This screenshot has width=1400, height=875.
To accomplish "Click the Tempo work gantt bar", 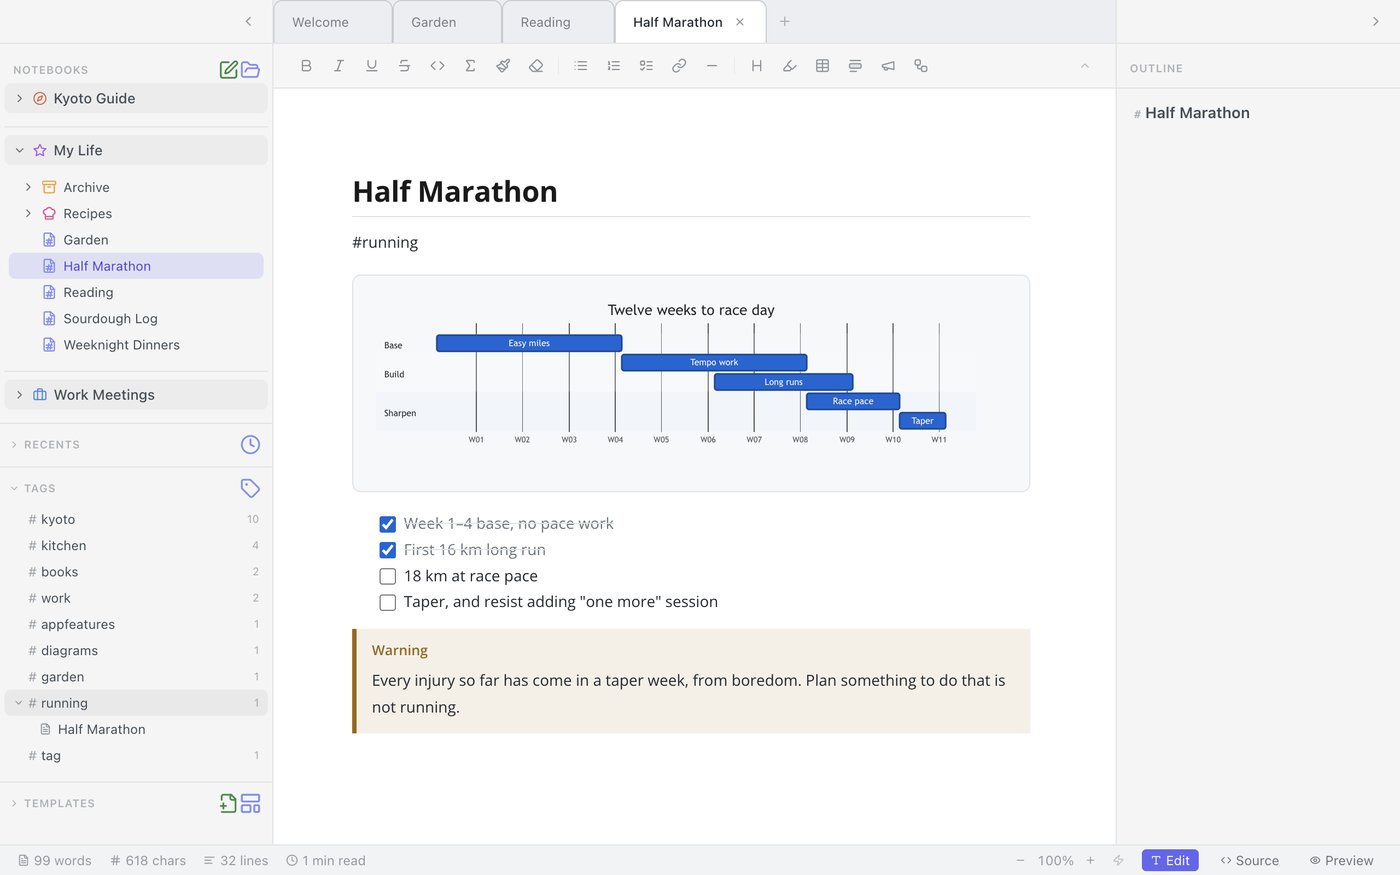I will 714,362.
